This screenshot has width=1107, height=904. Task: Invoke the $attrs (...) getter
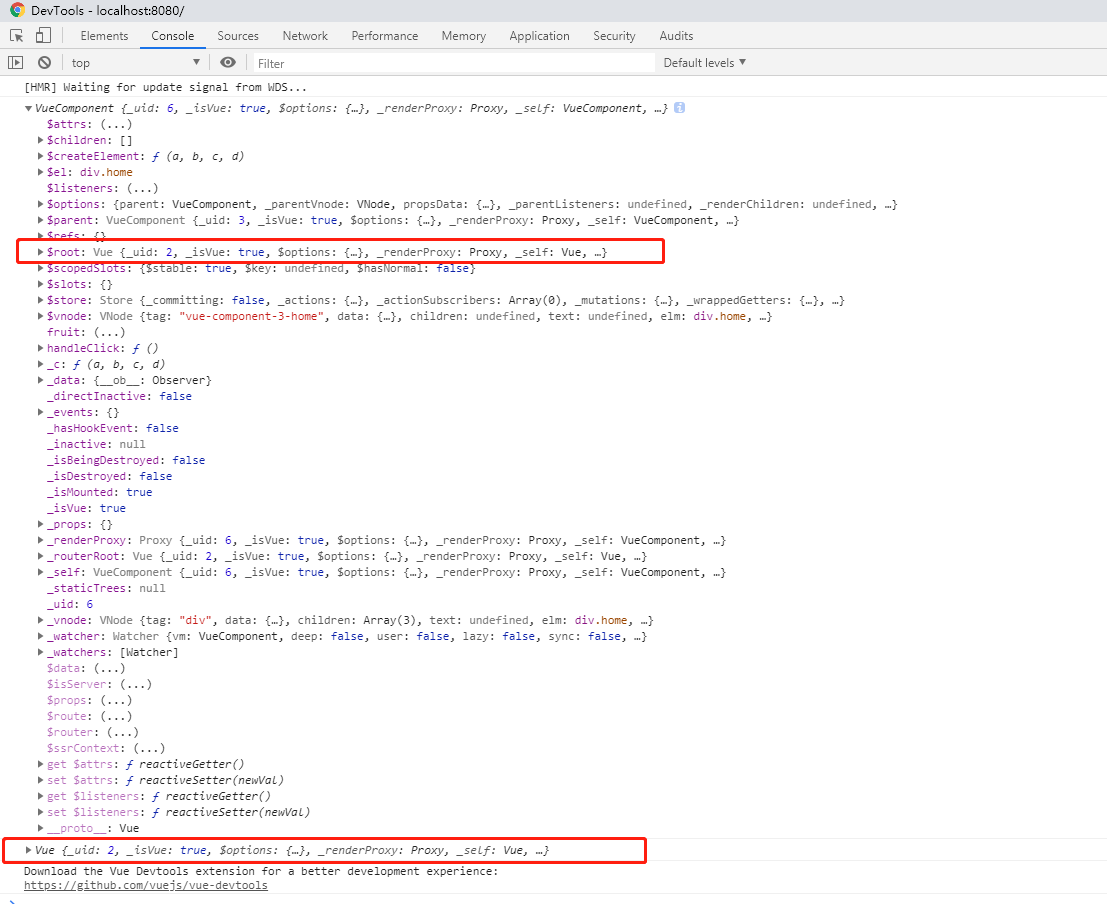click(x=116, y=124)
